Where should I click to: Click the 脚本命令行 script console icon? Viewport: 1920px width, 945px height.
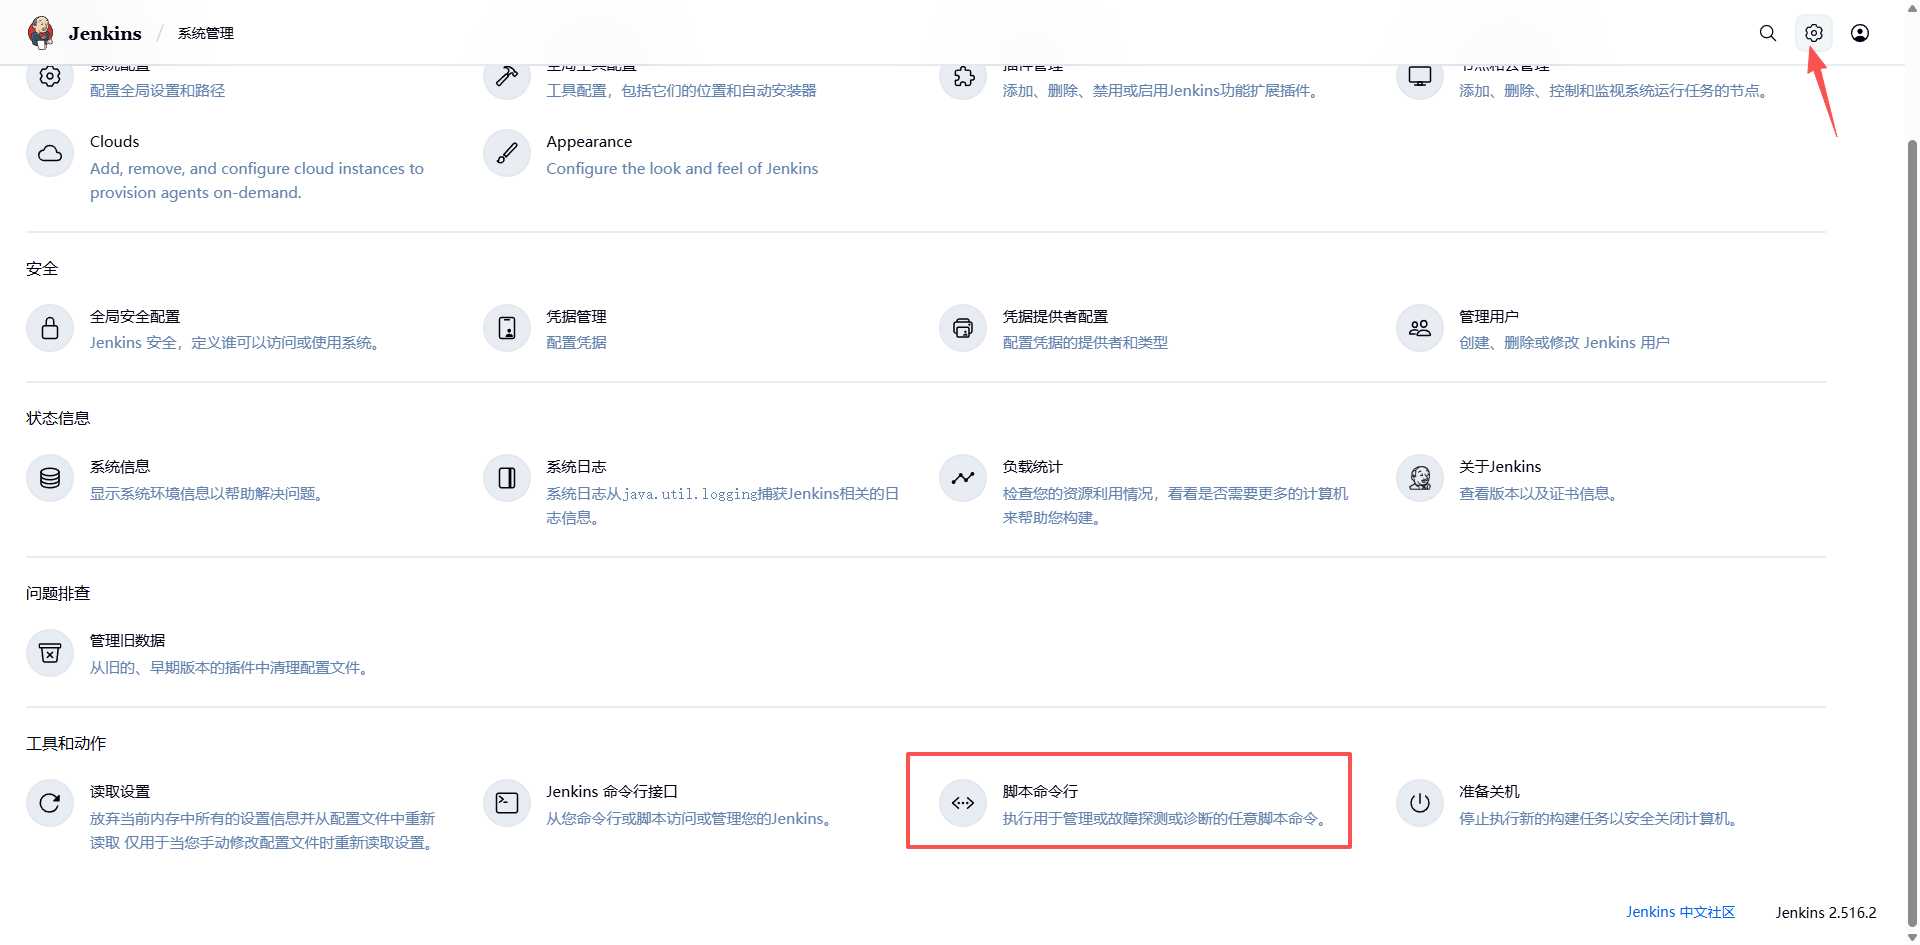(963, 803)
